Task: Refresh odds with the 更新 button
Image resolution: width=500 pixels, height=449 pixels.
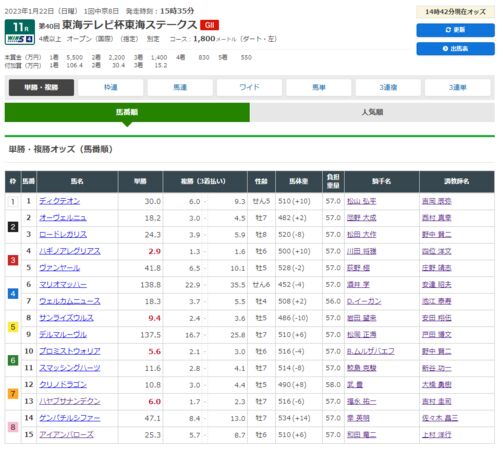Action: pos(455,30)
